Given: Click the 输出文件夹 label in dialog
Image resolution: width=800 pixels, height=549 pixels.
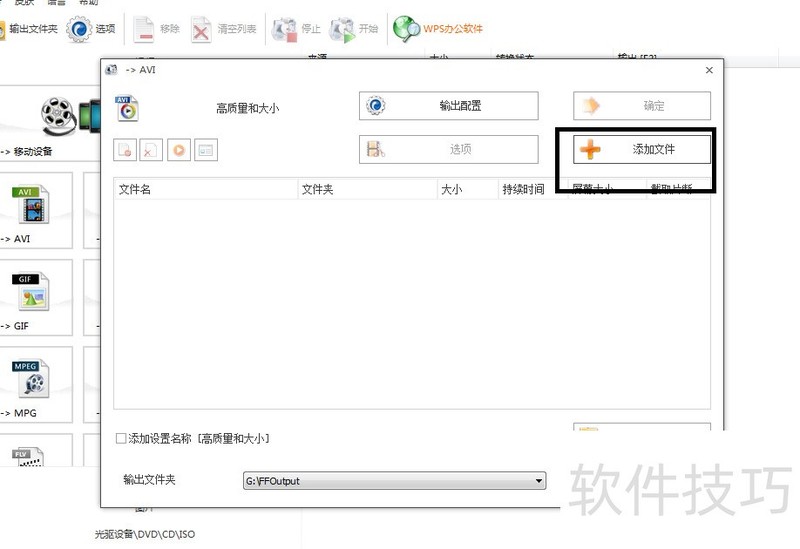Looking at the screenshot, I should pos(149,480).
